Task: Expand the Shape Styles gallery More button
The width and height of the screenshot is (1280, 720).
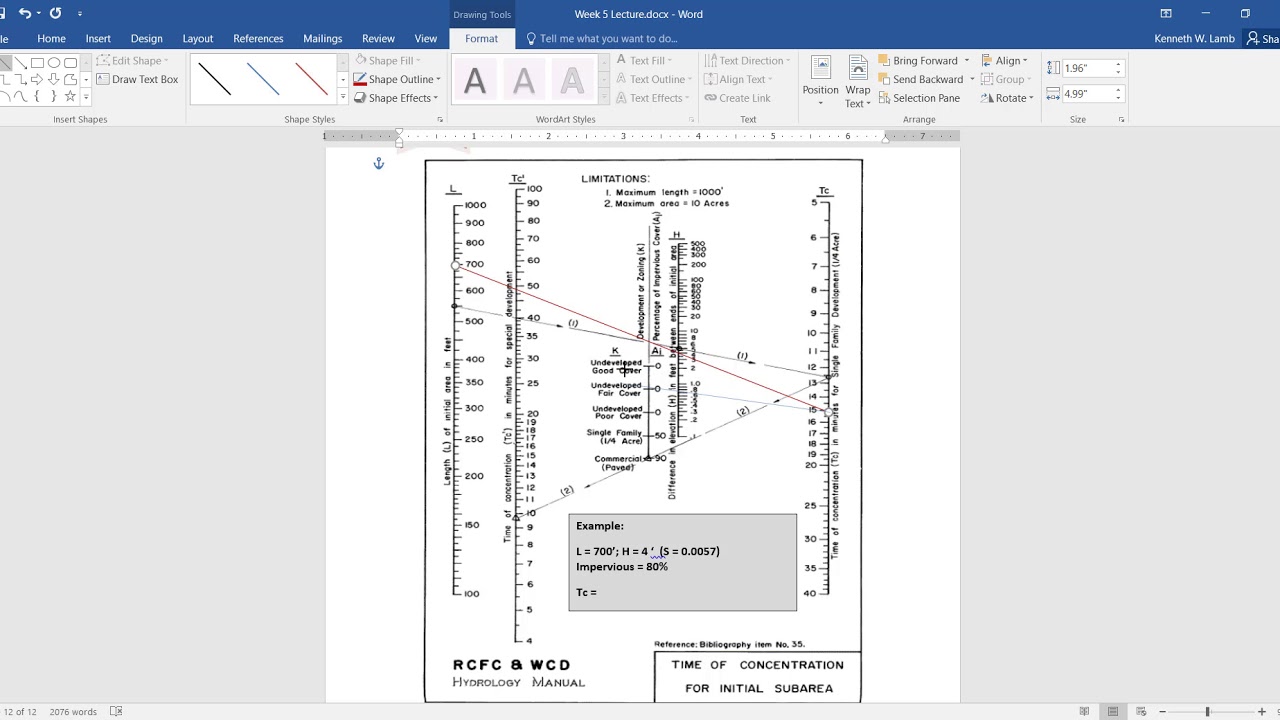Action: pyautogui.click(x=343, y=98)
